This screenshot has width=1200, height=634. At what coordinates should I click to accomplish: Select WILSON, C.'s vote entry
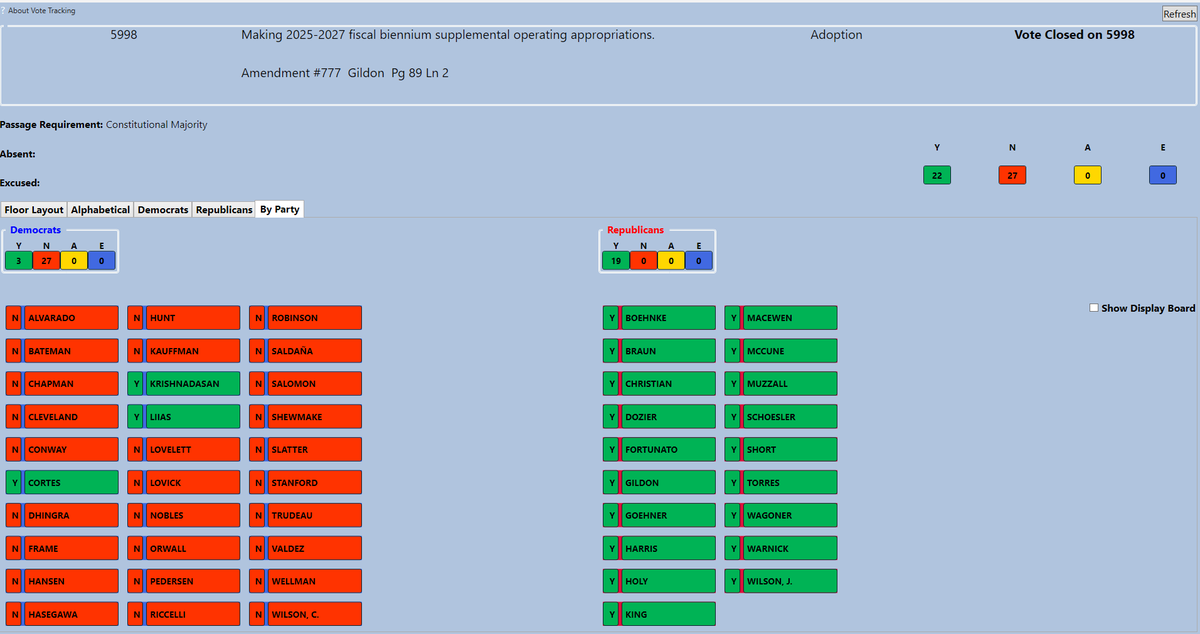[306, 614]
